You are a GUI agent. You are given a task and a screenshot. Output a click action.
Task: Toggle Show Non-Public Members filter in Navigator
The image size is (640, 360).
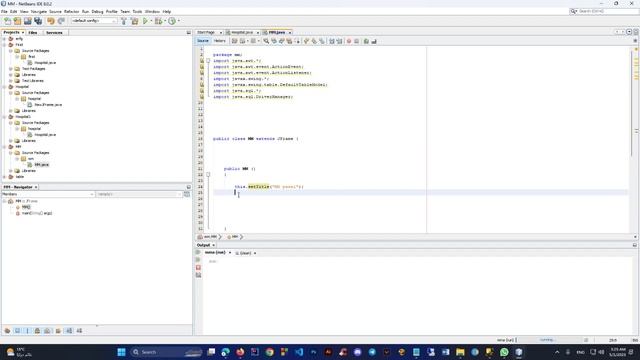(x=38, y=331)
